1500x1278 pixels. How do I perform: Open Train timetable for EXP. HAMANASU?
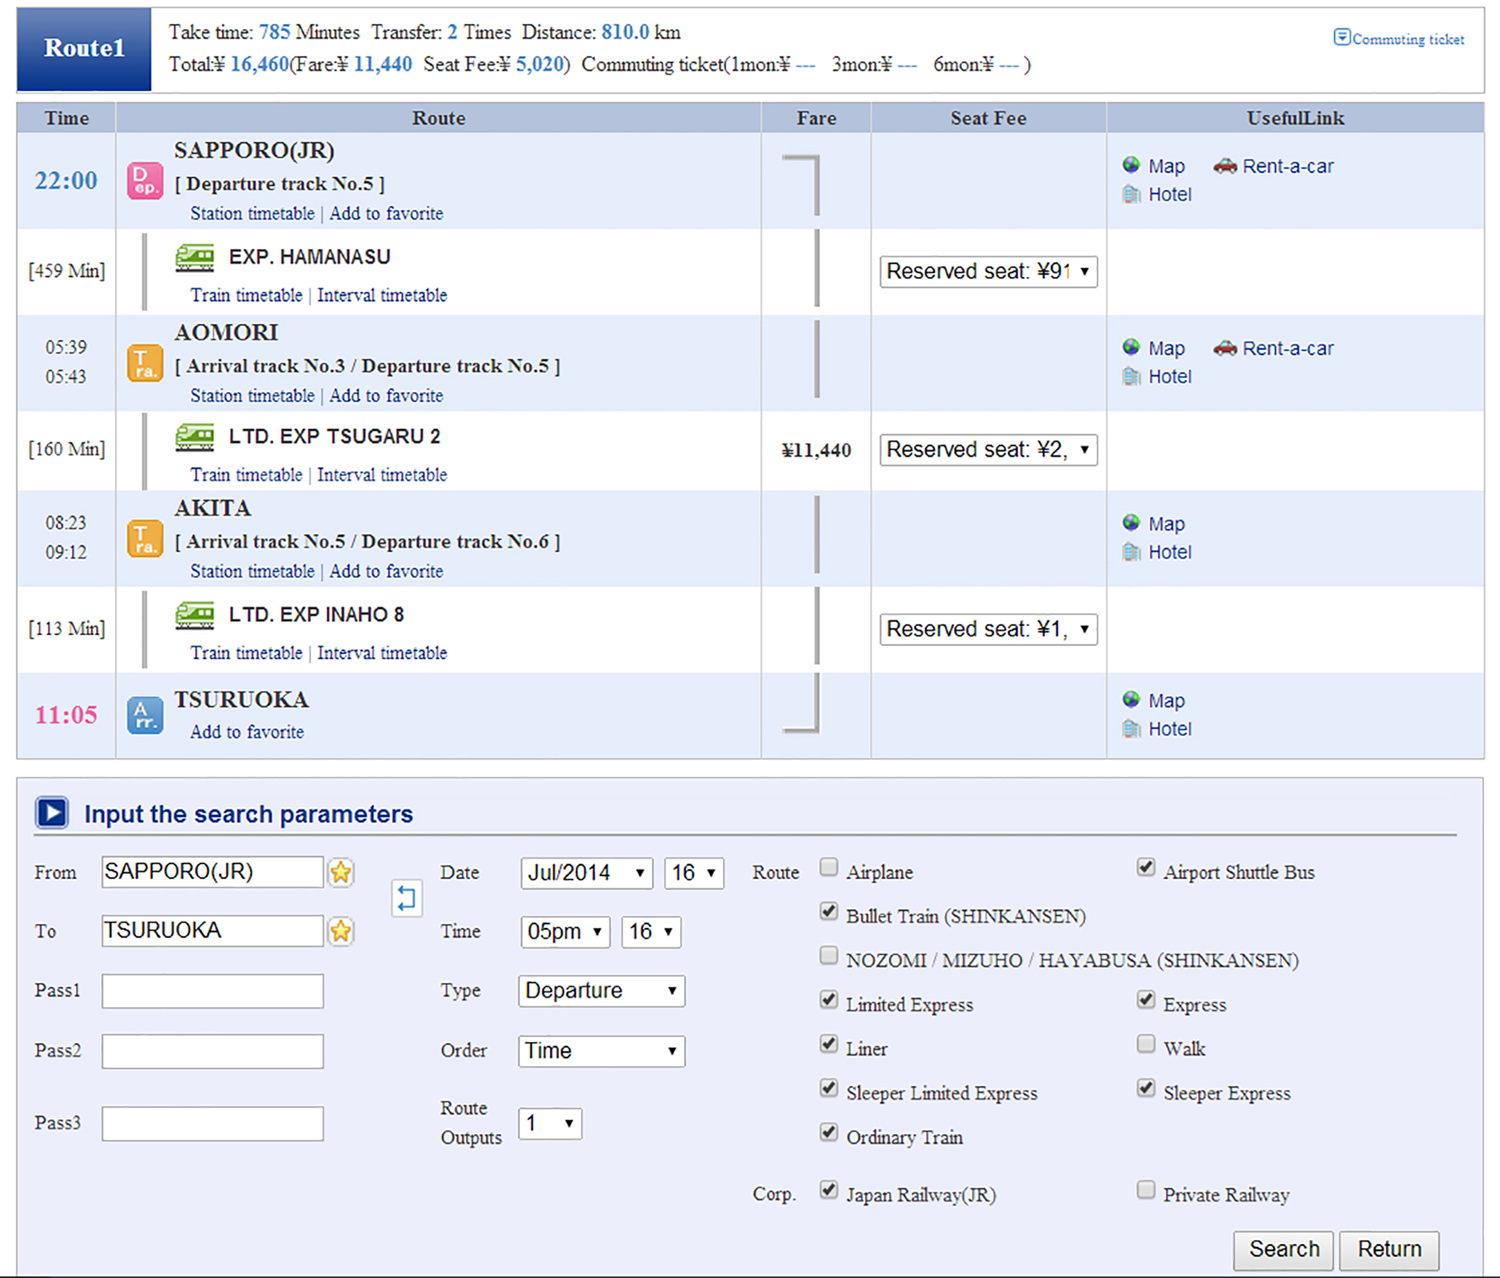coord(246,296)
